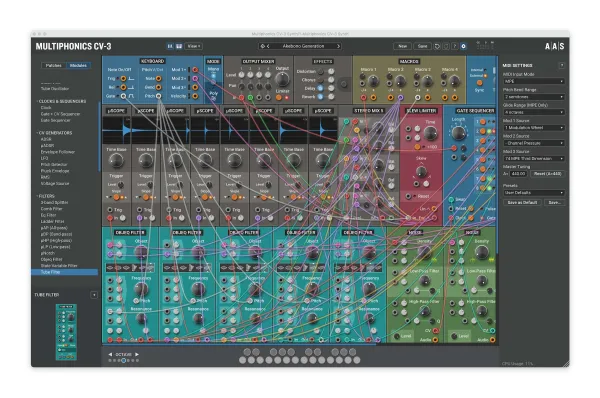Open the Glide Range dropdown

(x=534, y=112)
